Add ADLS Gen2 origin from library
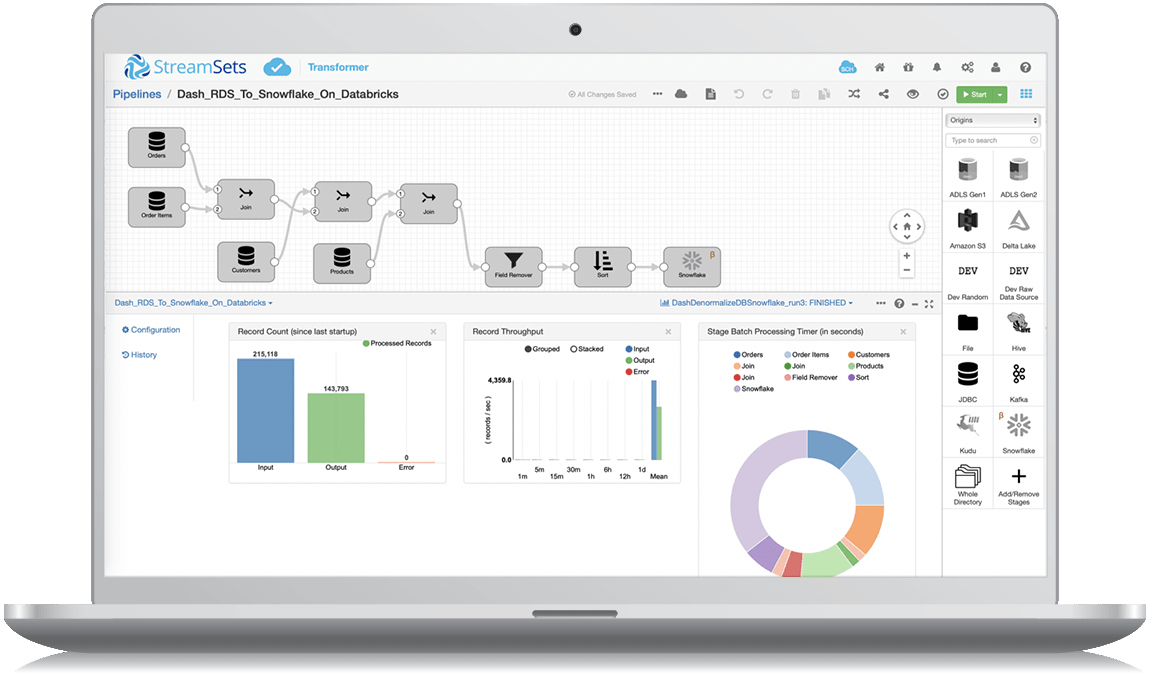Viewport: 1150px width, 680px height. [x=1019, y=177]
